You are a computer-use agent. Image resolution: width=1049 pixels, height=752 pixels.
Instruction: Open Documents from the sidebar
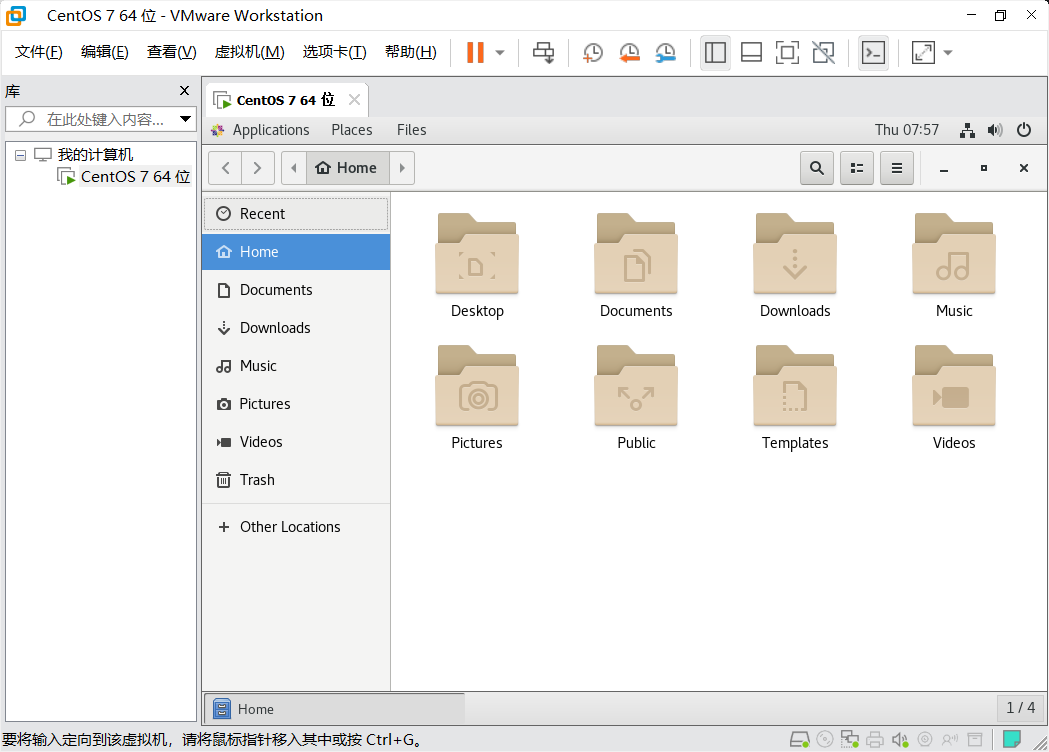coord(296,290)
